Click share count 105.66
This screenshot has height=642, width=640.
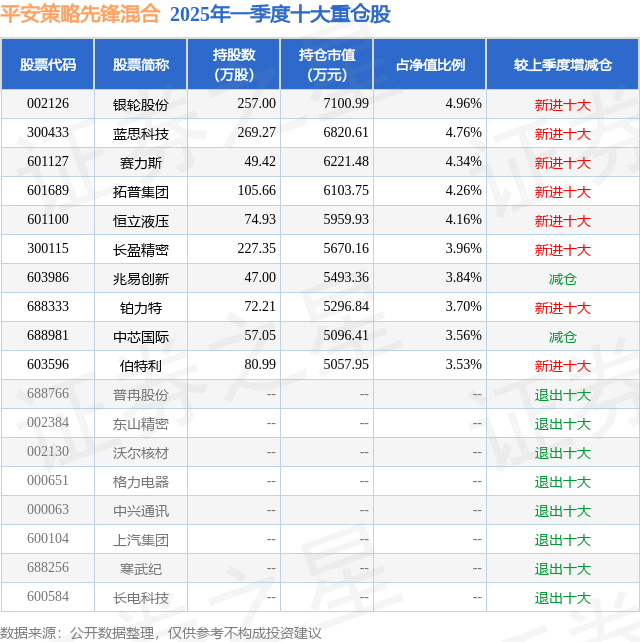257,191
